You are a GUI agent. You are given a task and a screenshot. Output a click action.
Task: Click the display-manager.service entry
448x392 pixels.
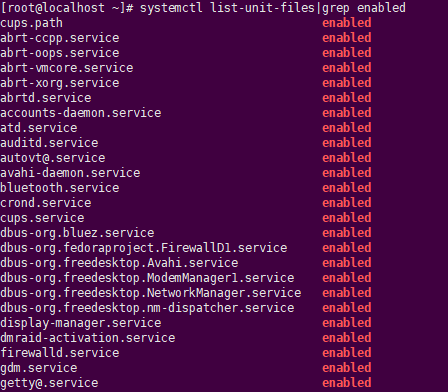point(81,323)
